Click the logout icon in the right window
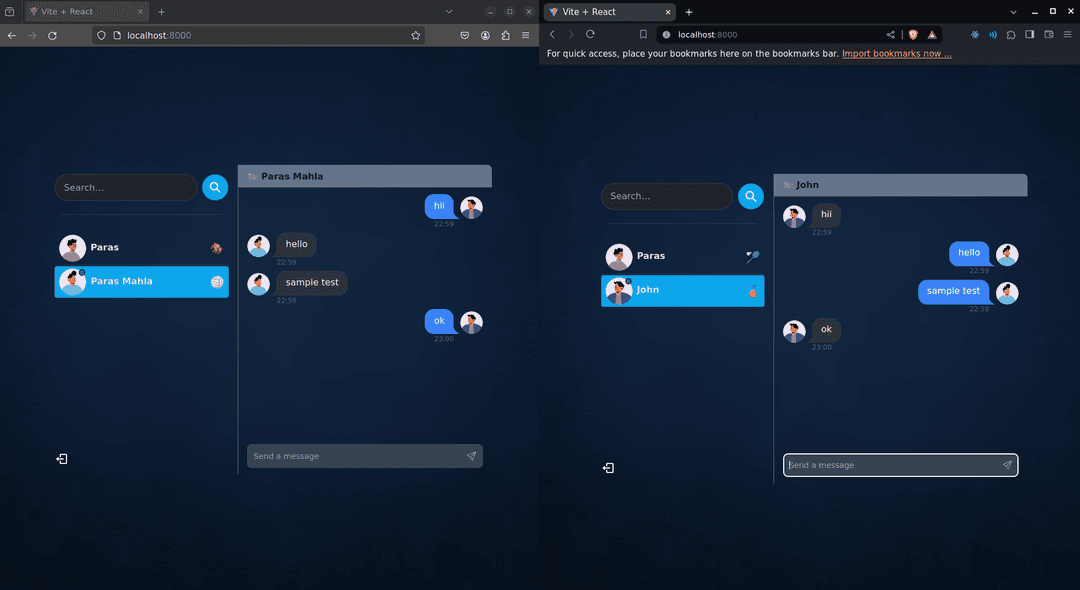This screenshot has height=590, width=1080. click(608, 467)
